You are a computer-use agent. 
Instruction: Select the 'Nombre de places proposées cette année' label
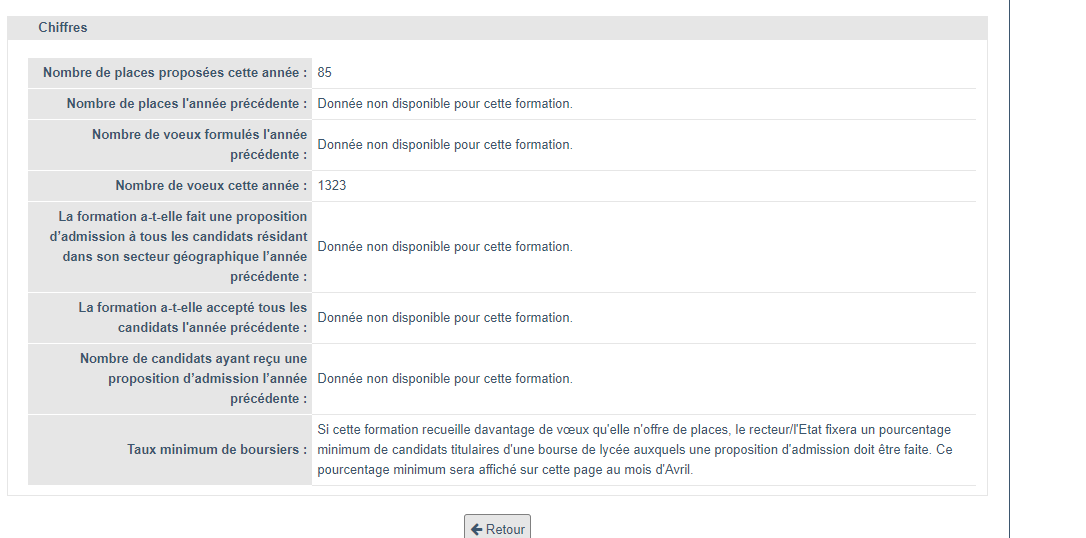(x=175, y=73)
